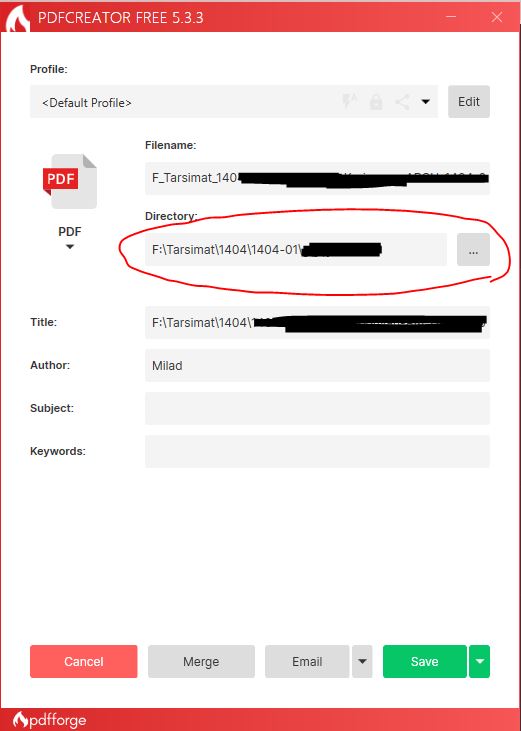The image size is (521, 731).
Task: Expand the PDF output format arrow
Action: tap(70, 247)
